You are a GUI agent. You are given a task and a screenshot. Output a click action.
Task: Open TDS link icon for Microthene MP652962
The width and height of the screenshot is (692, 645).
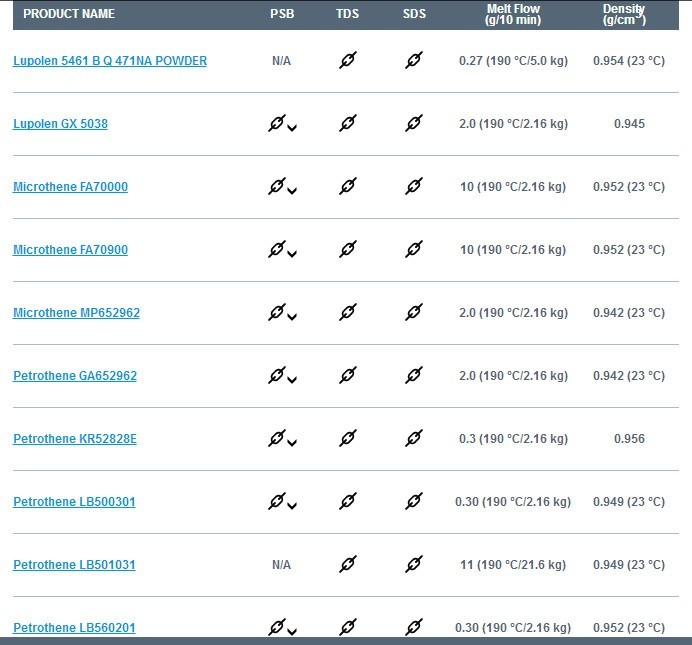[348, 313]
